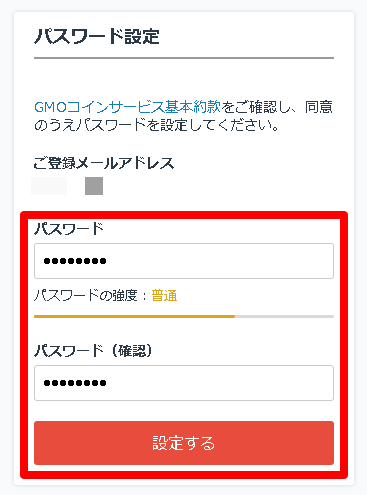Click the gray unfilled part of strength bar

(284, 316)
